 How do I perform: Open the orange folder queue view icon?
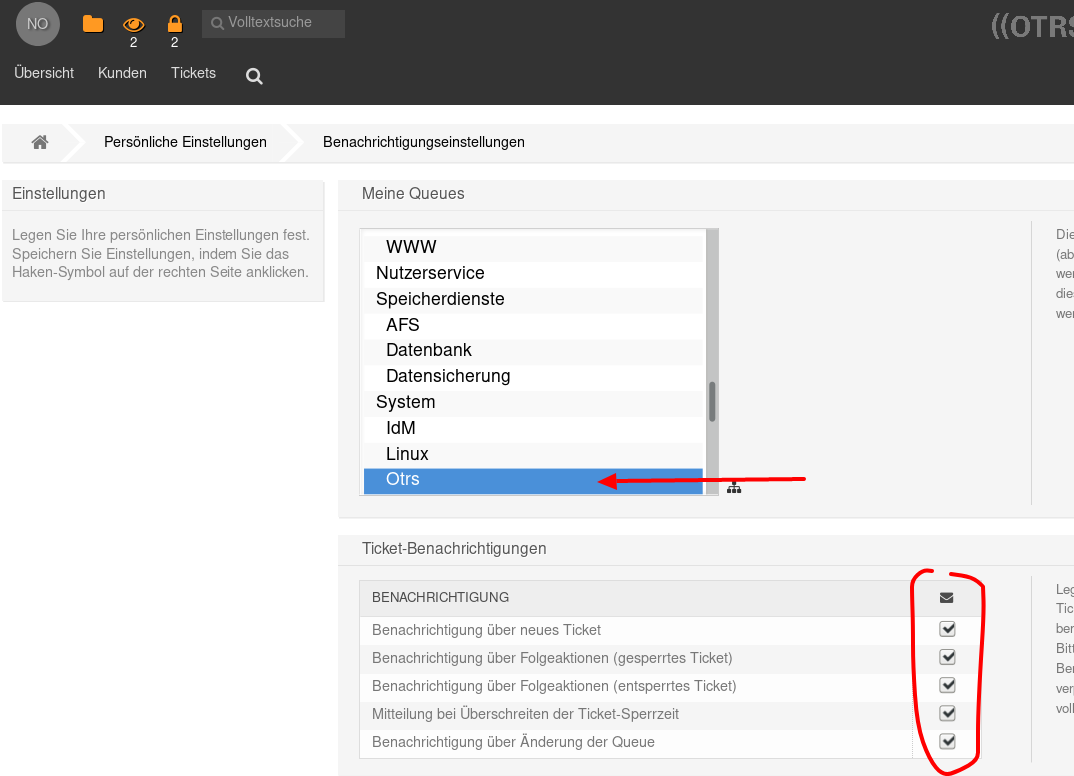(x=93, y=24)
